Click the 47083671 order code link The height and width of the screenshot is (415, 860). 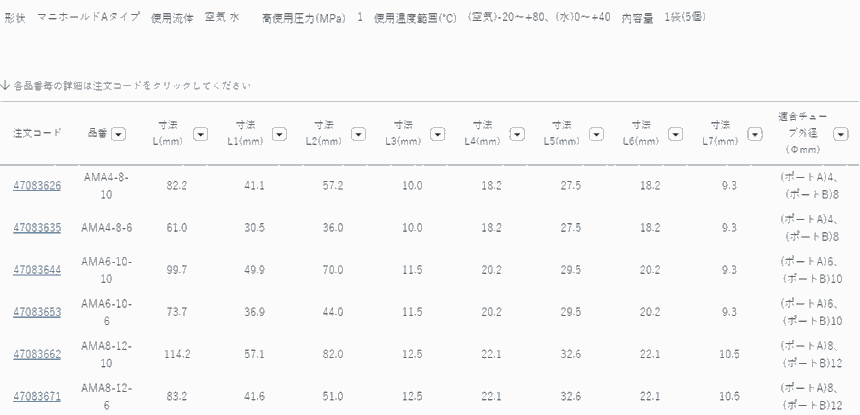37,396
